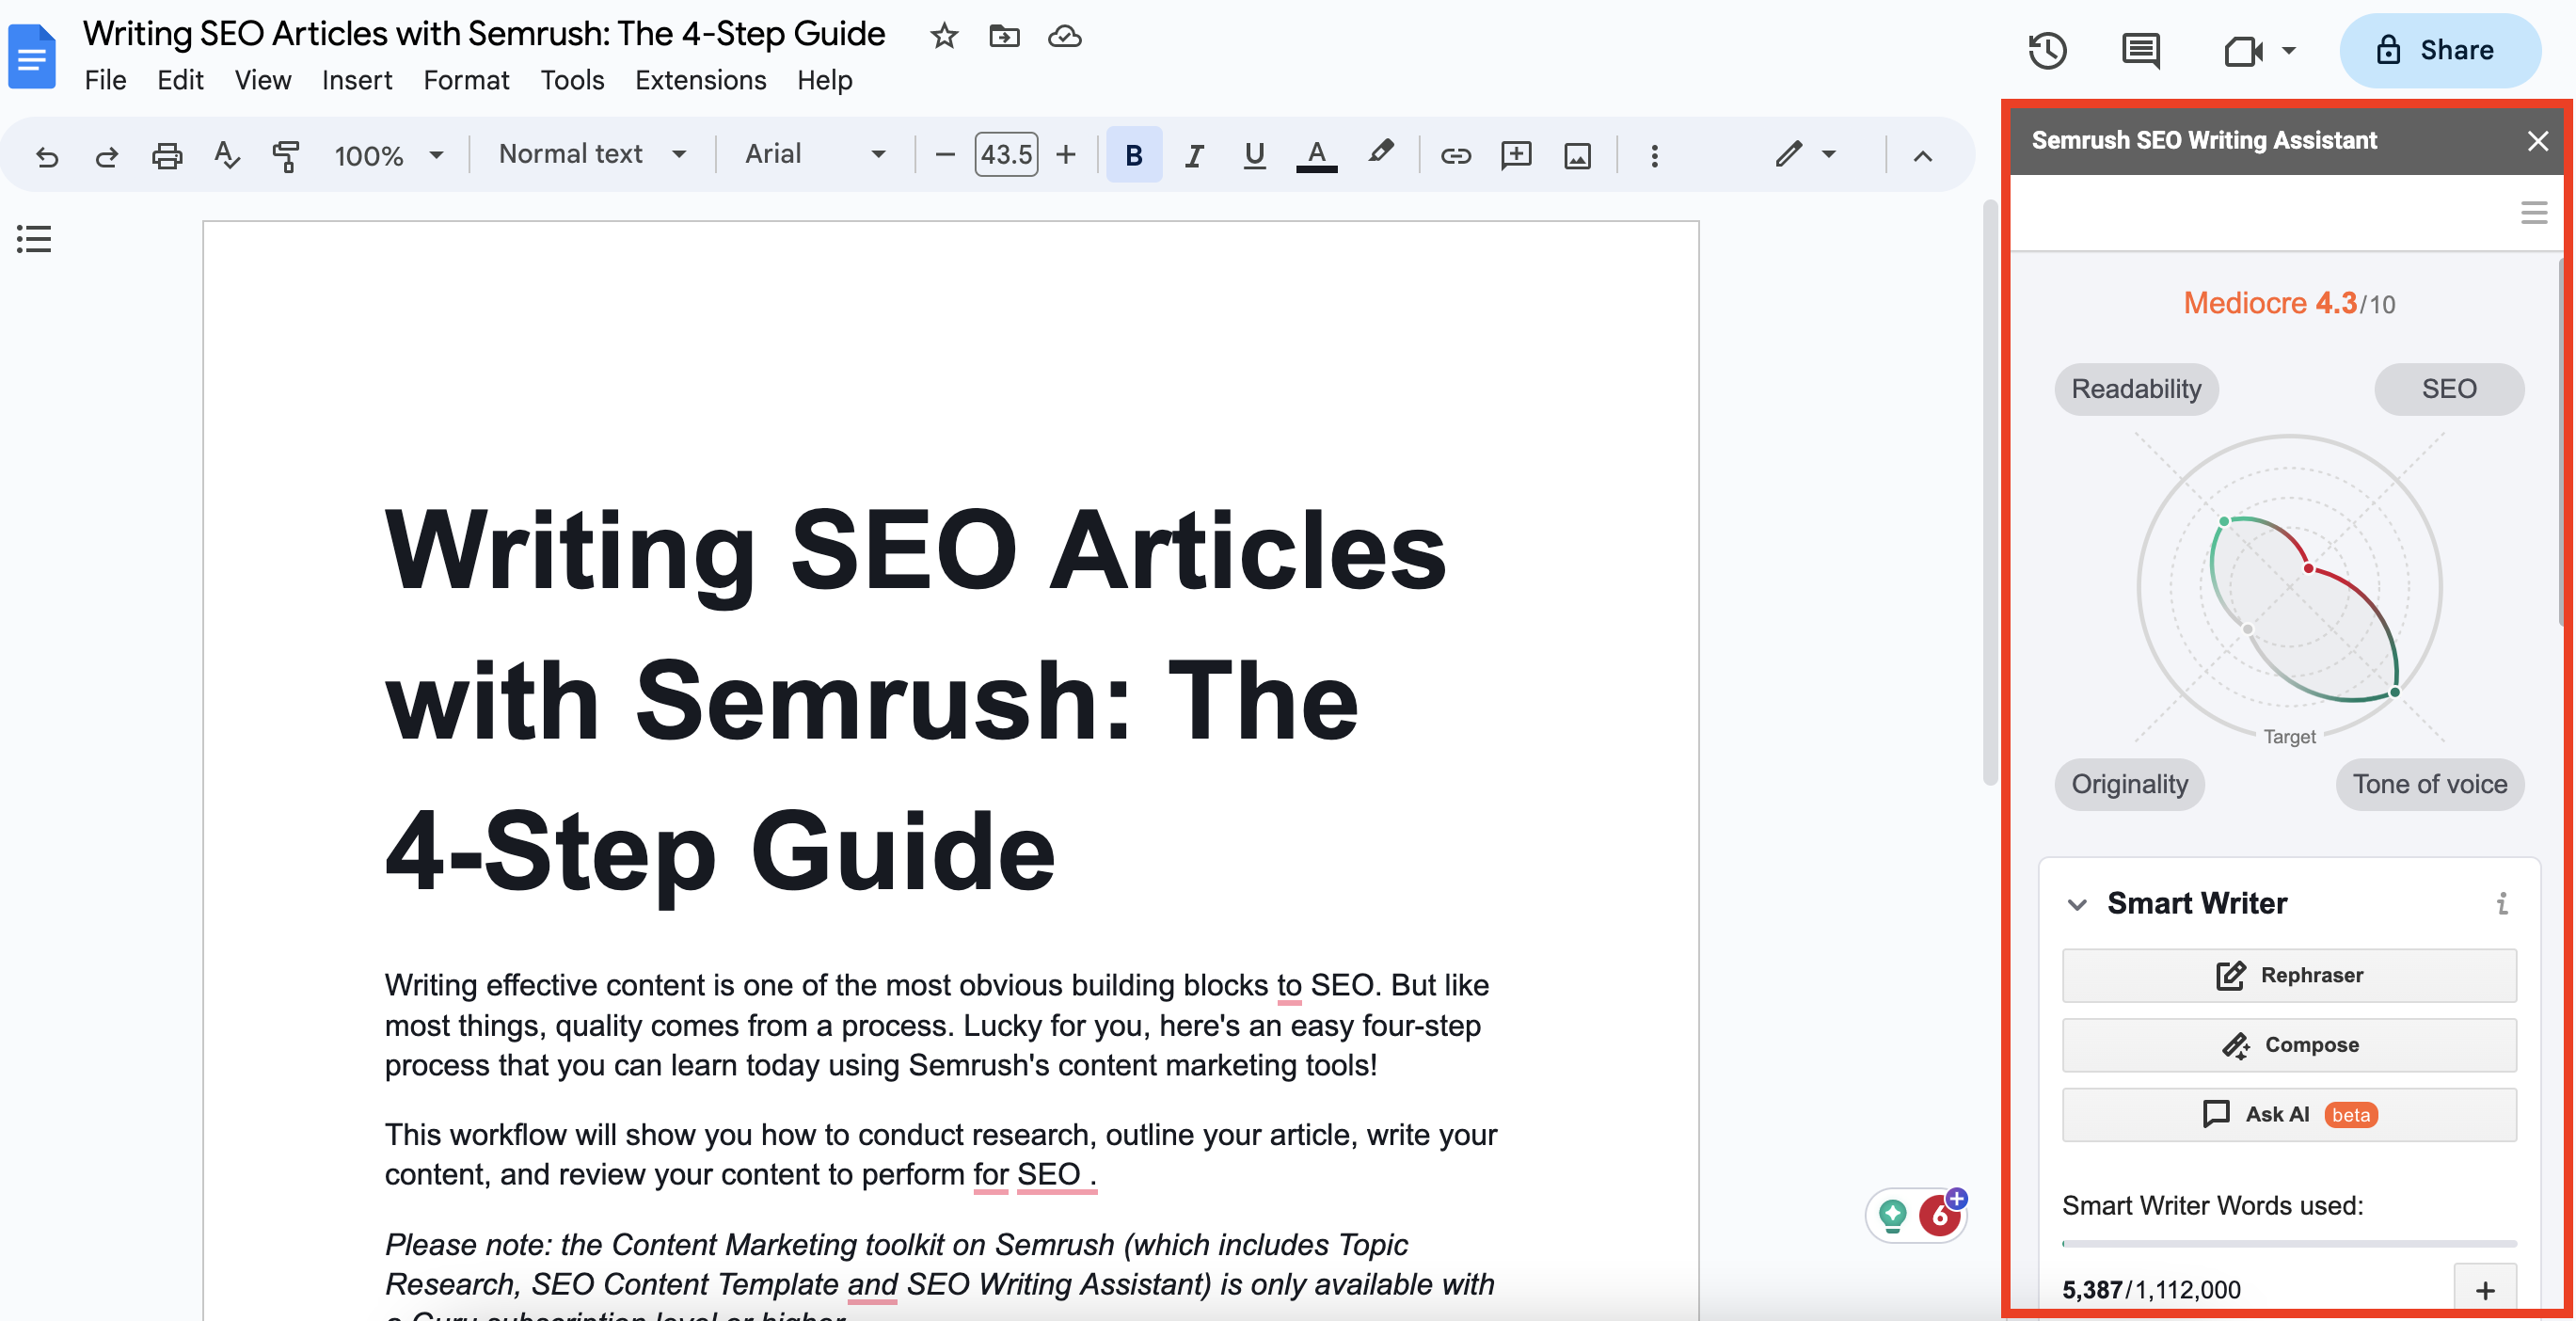
Task: Decrease the font size
Action: (x=944, y=155)
